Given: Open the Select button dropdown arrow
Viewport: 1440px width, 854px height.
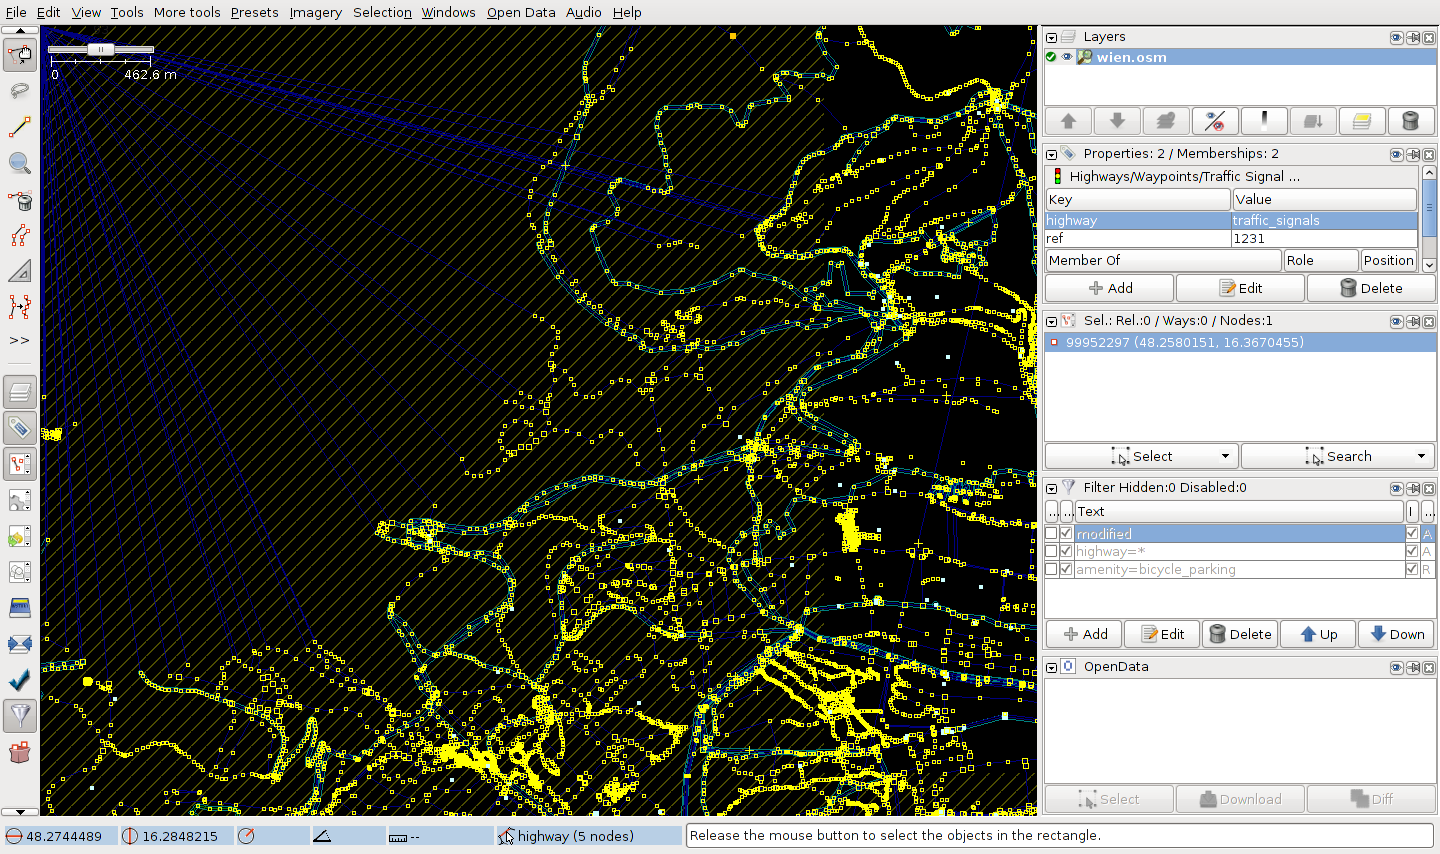Looking at the screenshot, I should pos(1225,456).
